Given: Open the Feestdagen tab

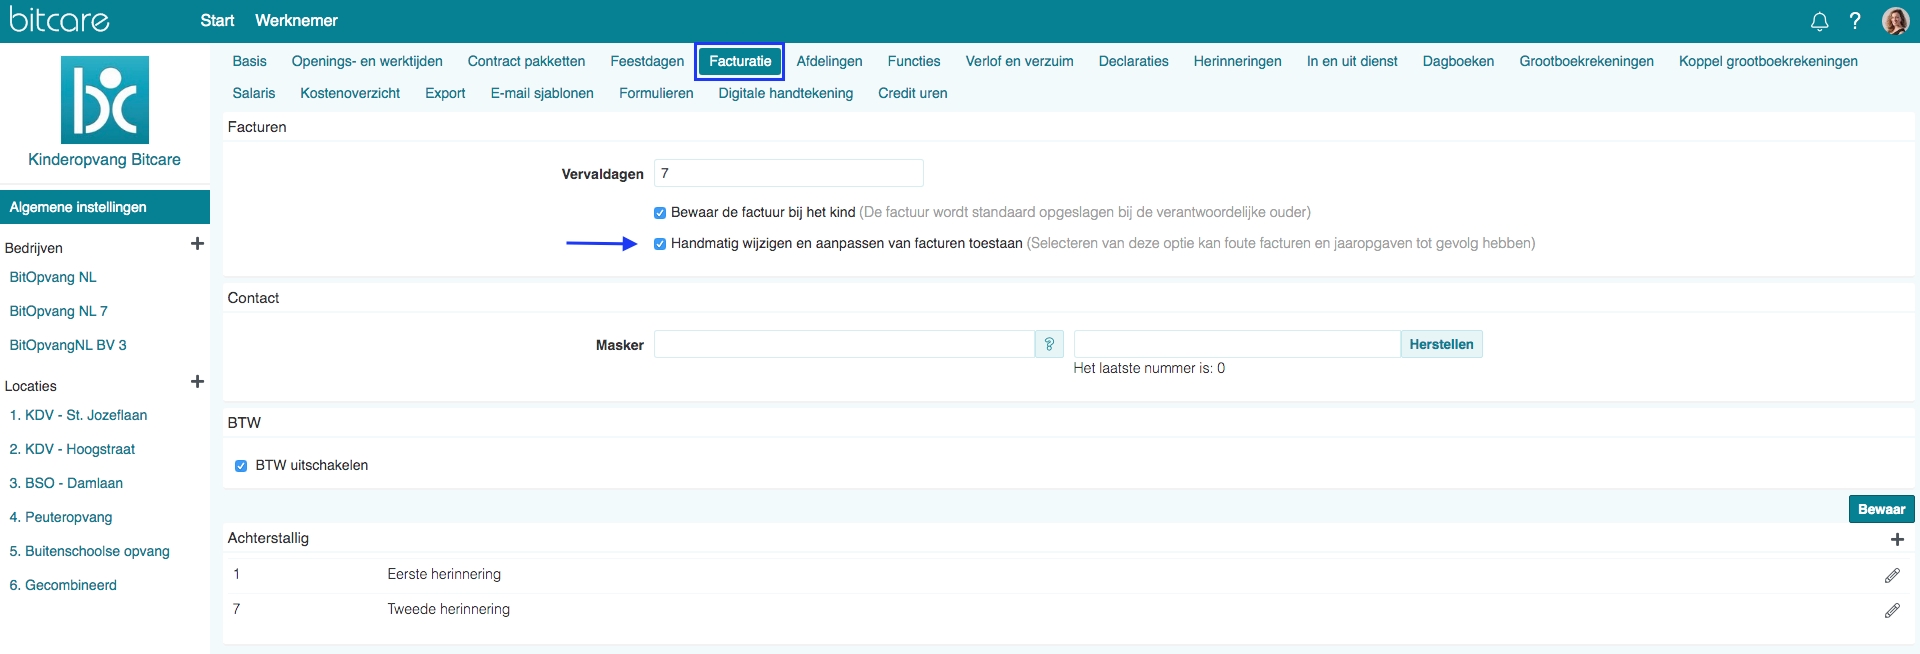Looking at the screenshot, I should [x=647, y=61].
